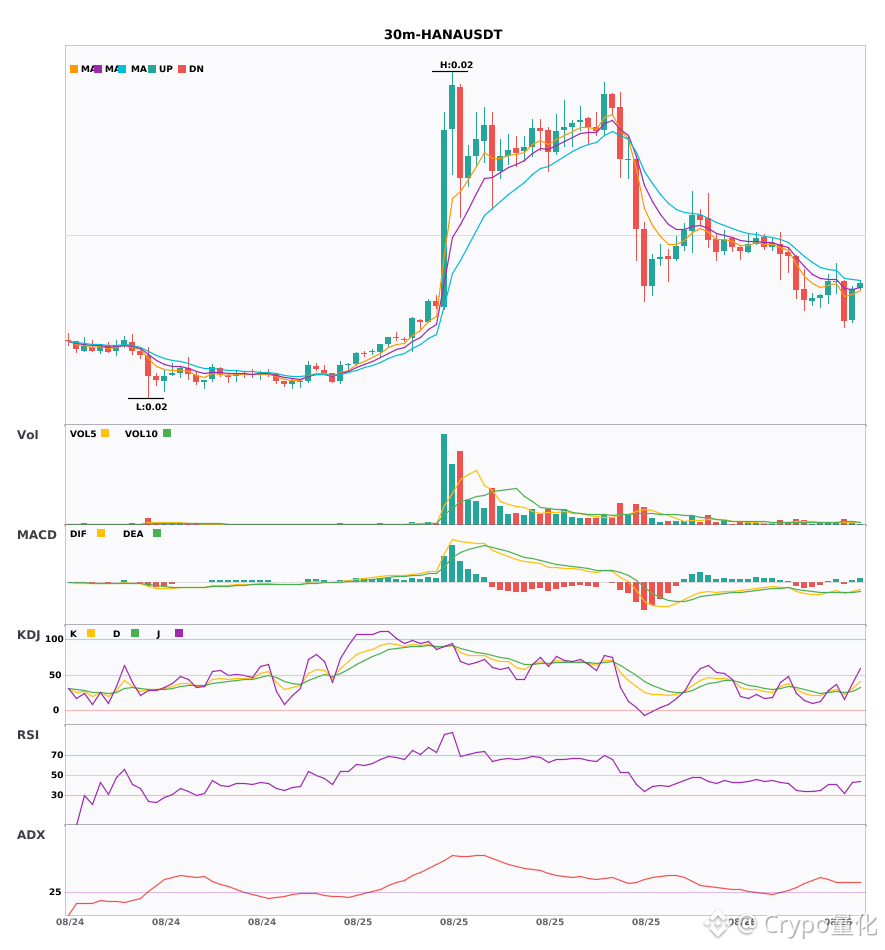Click the KDJ panel label
This screenshot has height=950, width=885.
pyautogui.click(x=28, y=635)
